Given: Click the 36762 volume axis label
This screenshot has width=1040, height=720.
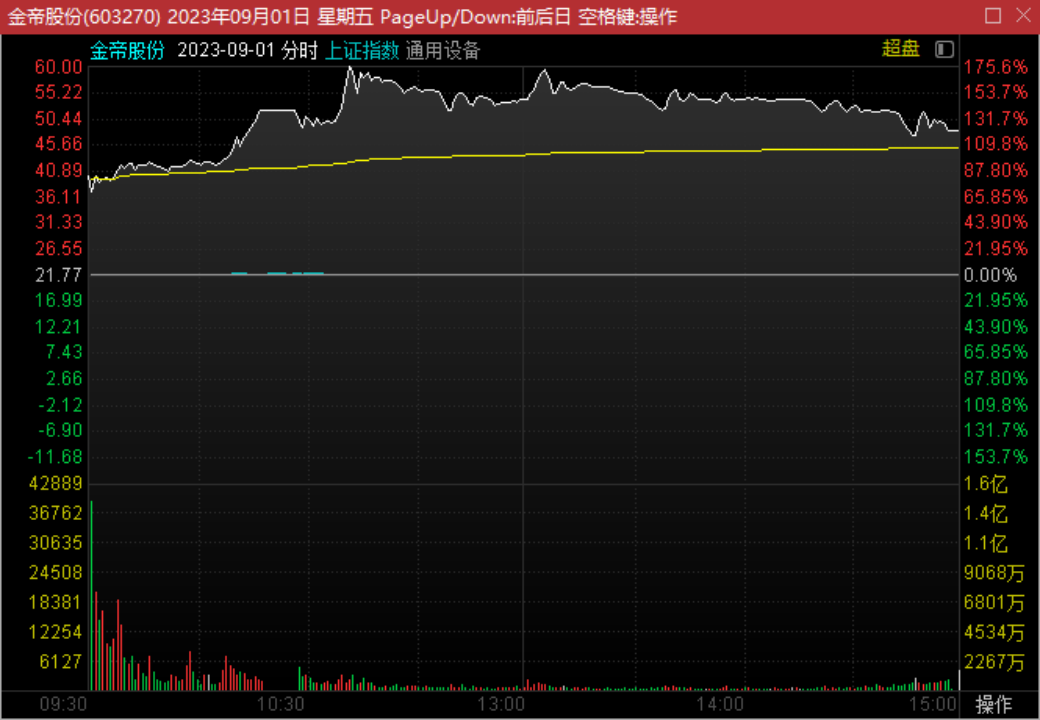Looking at the screenshot, I should tap(56, 513).
